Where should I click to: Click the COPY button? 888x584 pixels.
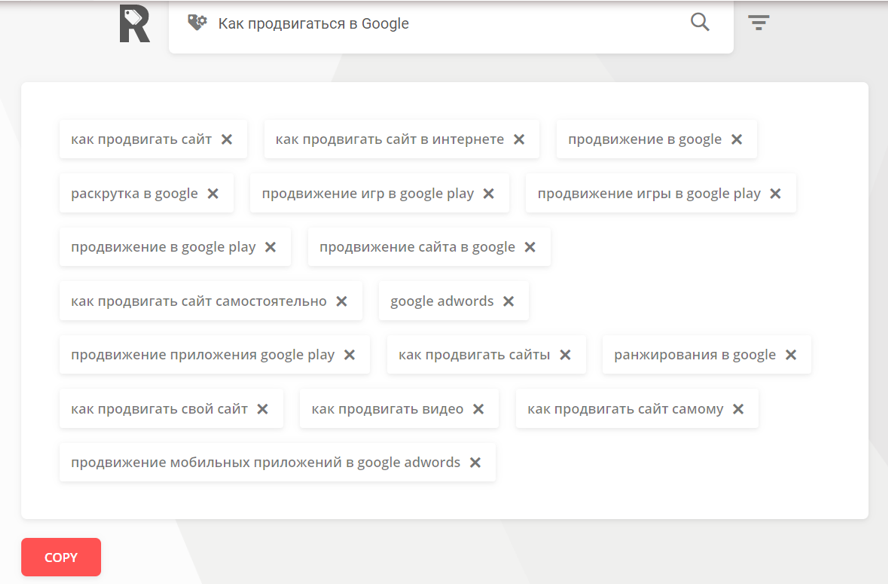pyautogui.click(x=60, y=557)
